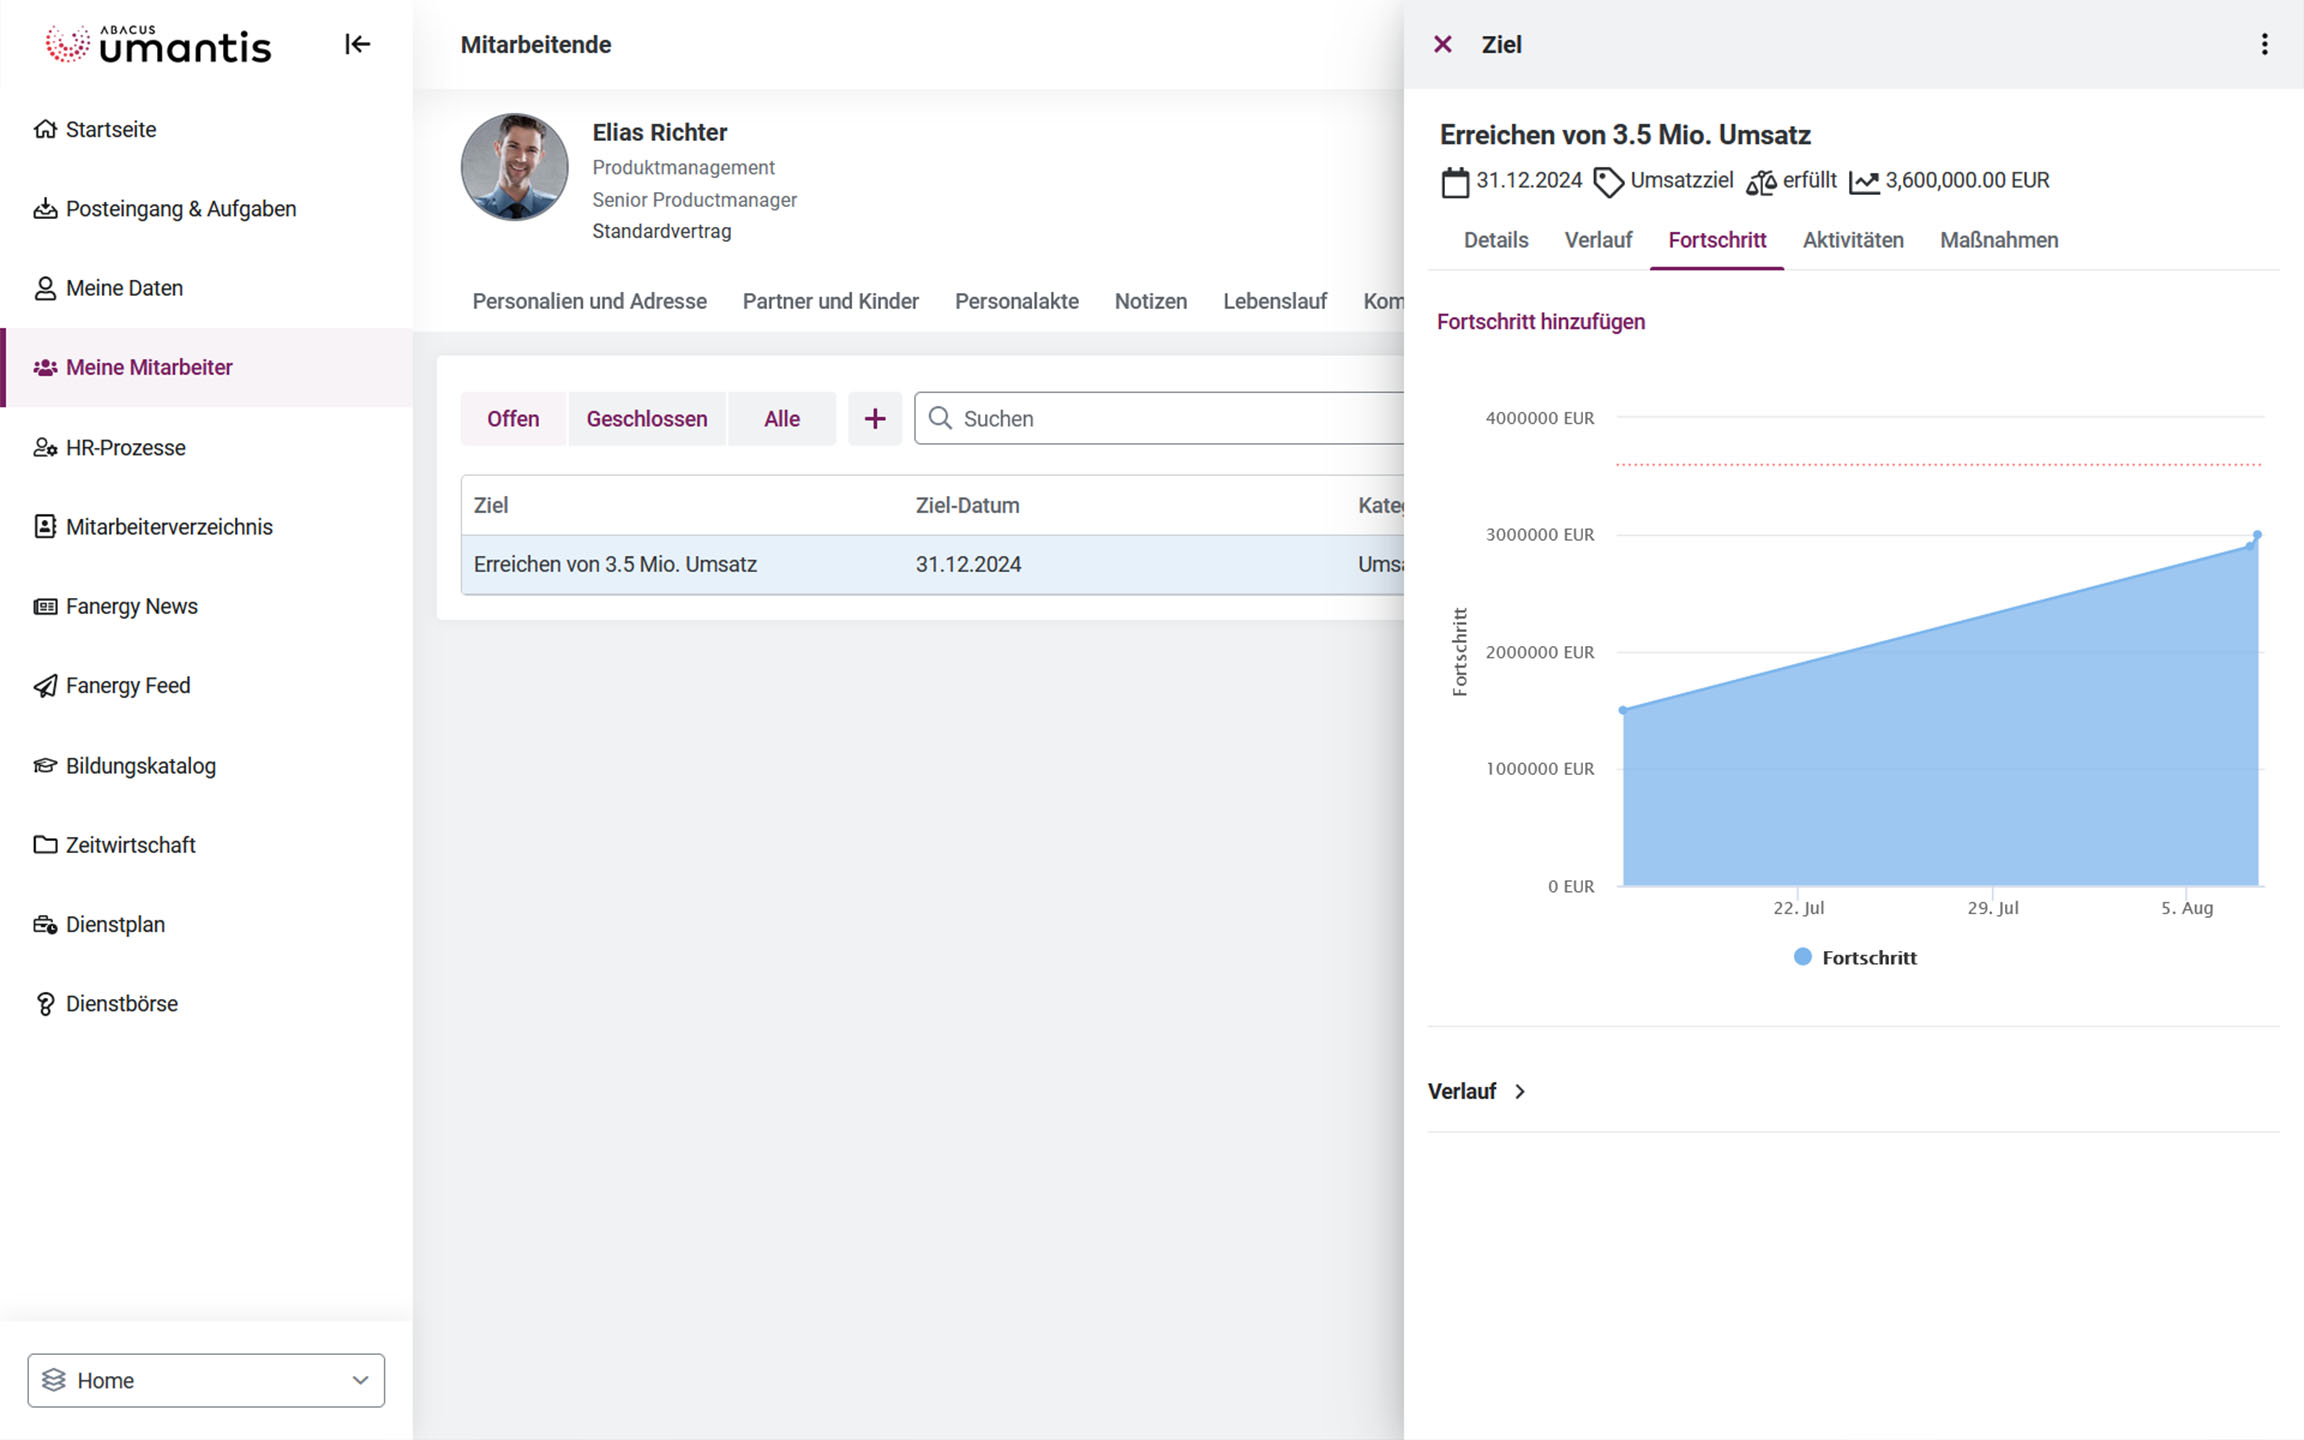Click the Fanergy Feed paper plane icon
The width and height of the screenshot is (2304, 1440).
pos(45,686)
